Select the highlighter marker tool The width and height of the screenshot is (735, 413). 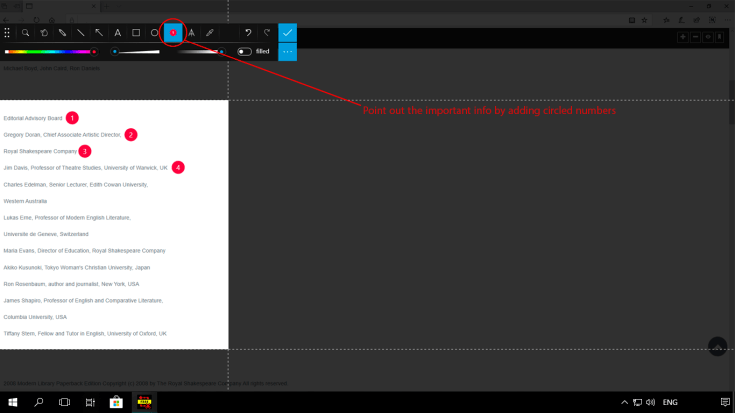(x=210, y=33)
